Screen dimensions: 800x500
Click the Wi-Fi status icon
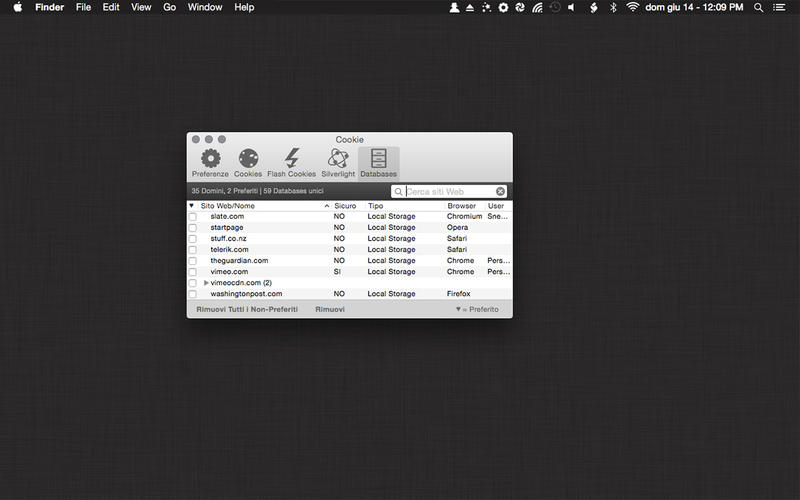(632, 7)
